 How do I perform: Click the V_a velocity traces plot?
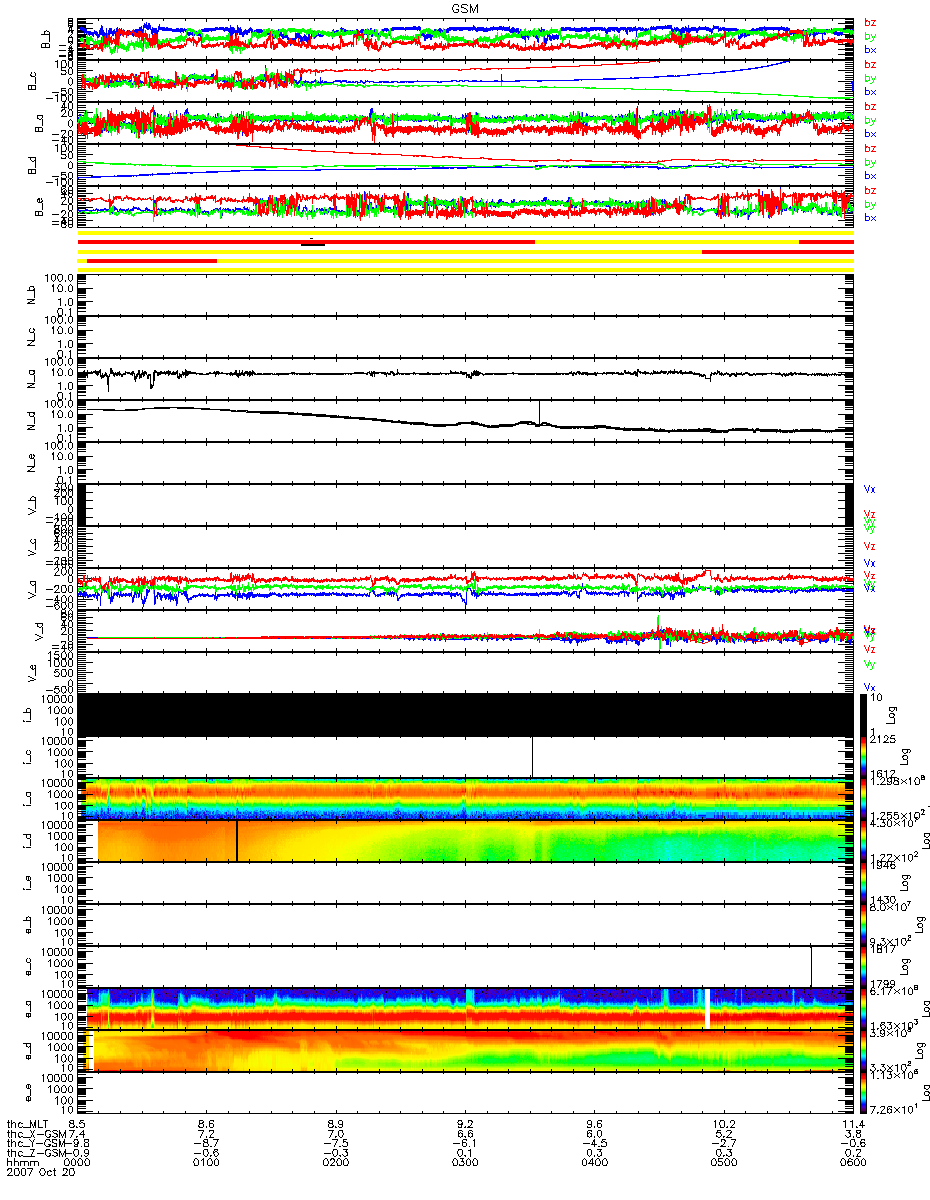tap(465, 589)
